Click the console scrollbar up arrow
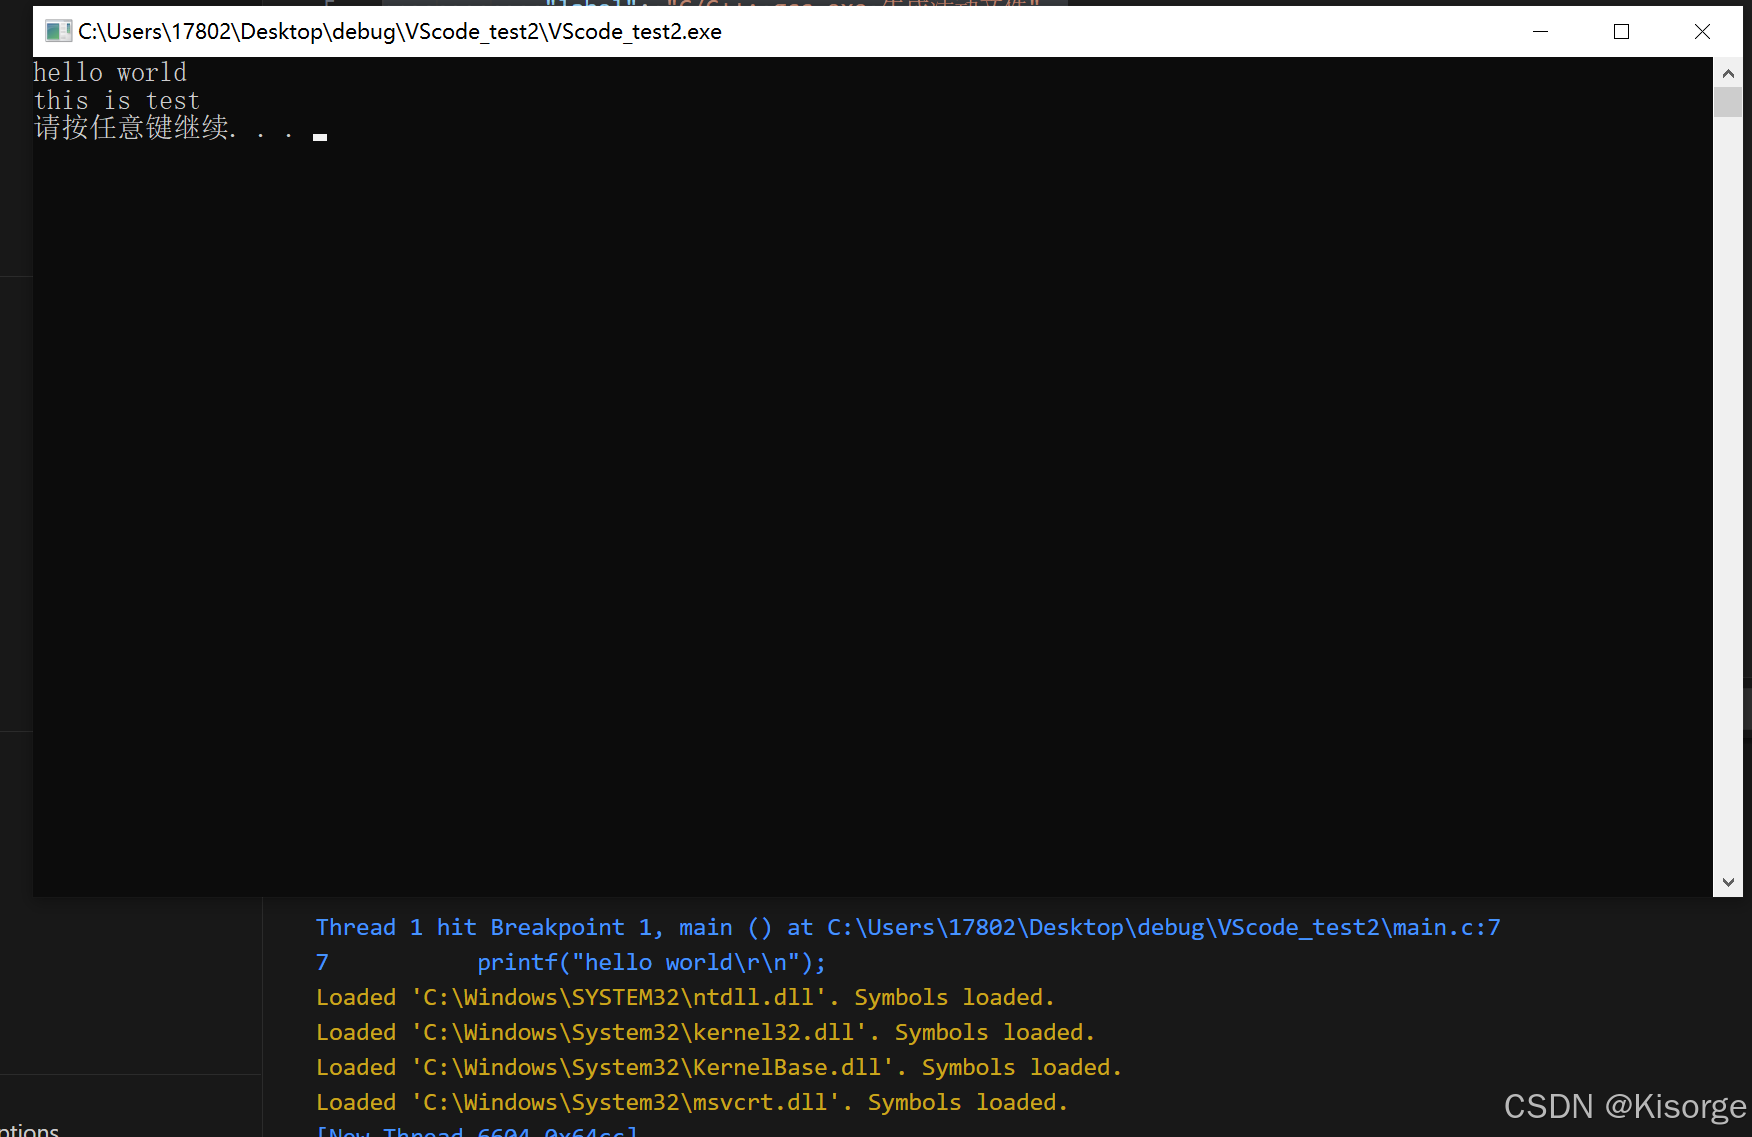Screen dimensions: 1752x1137 click(1728, 73)
